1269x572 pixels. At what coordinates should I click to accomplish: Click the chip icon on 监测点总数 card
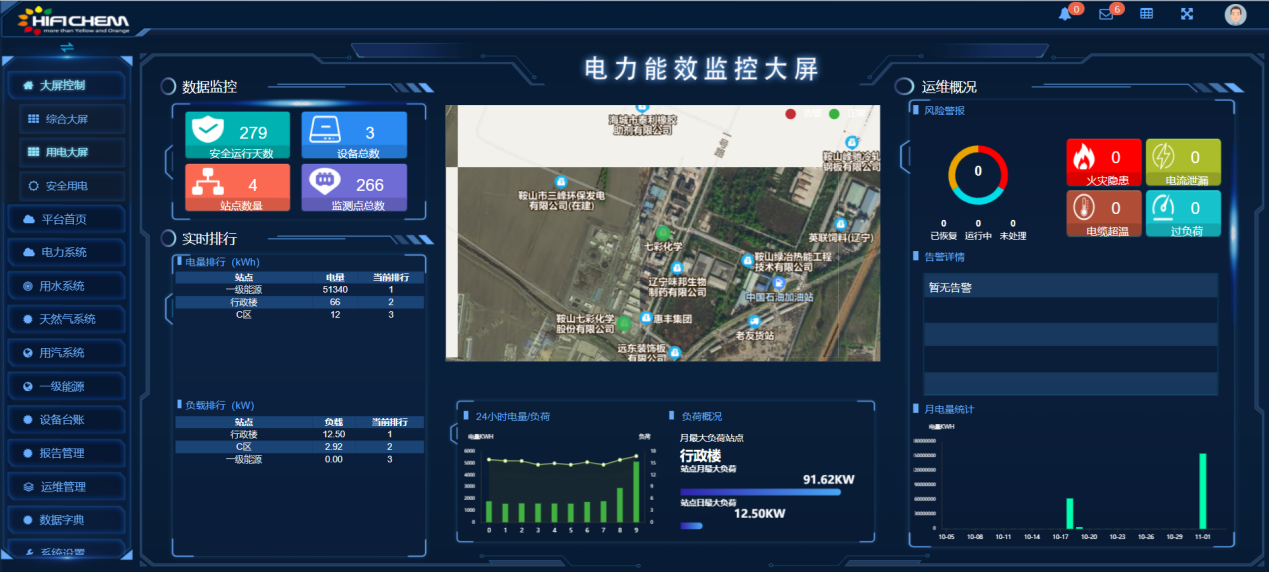(x=324, y=182)
